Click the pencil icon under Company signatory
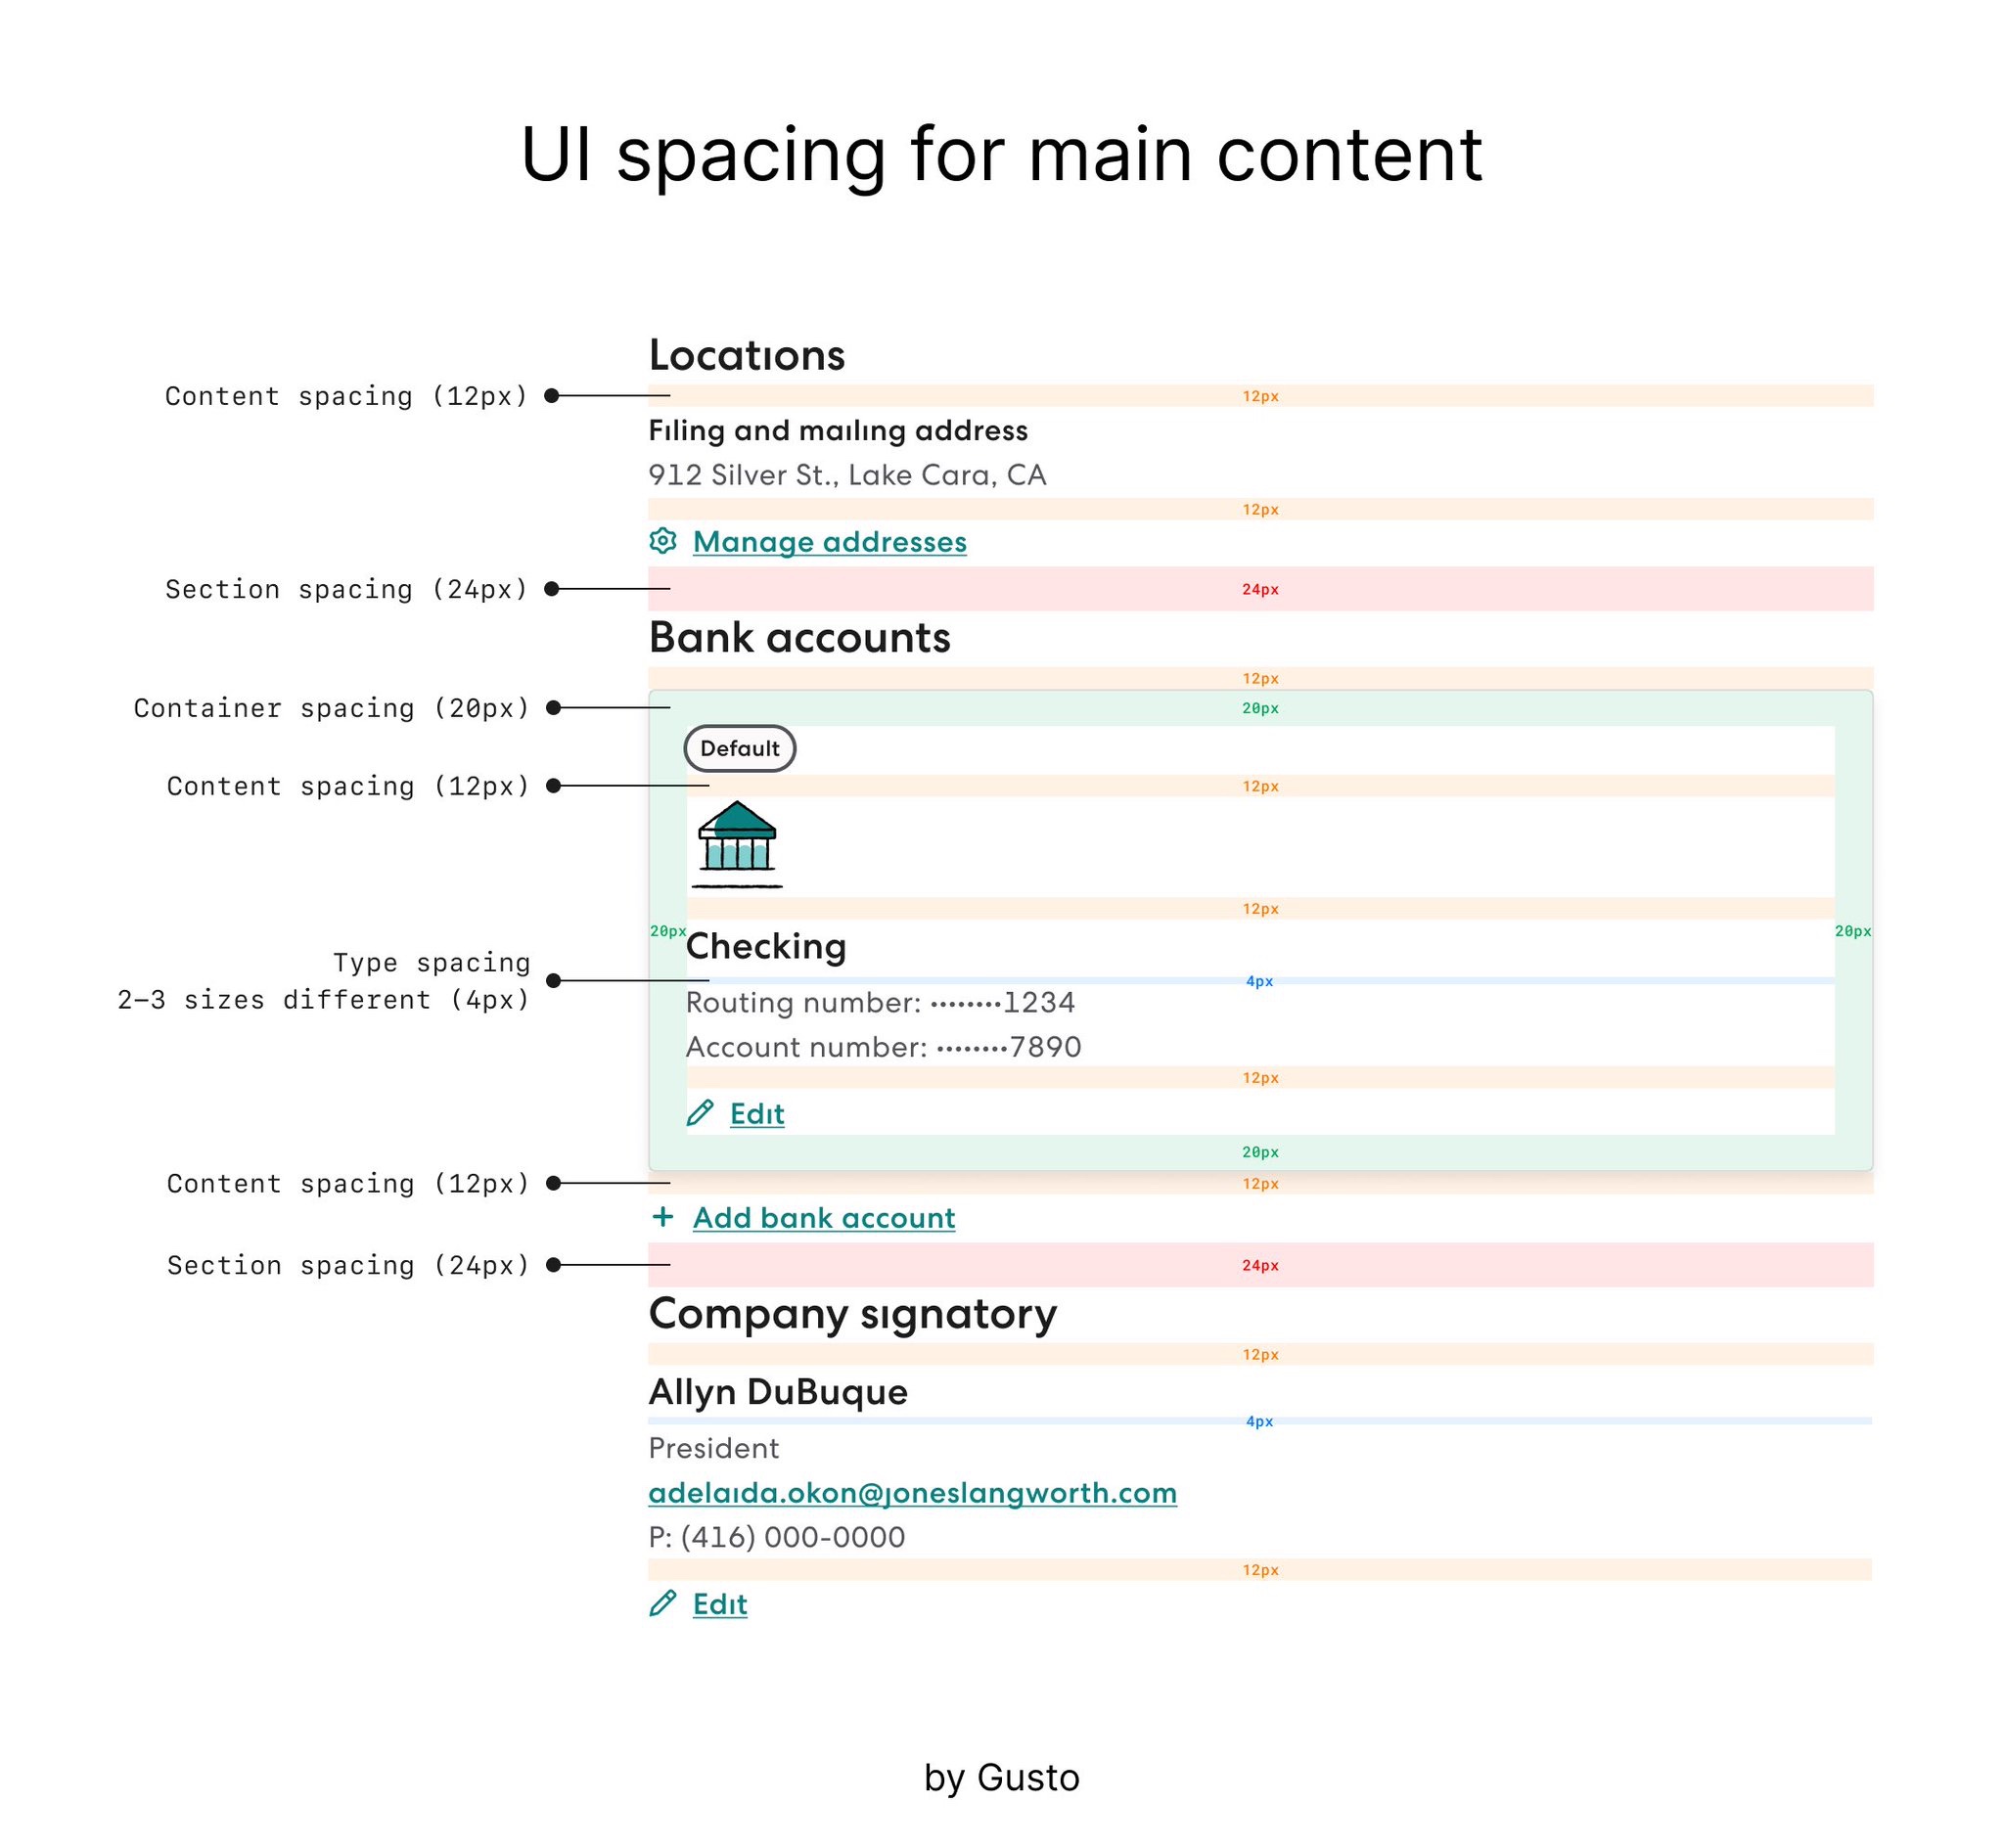The width and height of the screenshot is (2004, 1848). 663,1603
